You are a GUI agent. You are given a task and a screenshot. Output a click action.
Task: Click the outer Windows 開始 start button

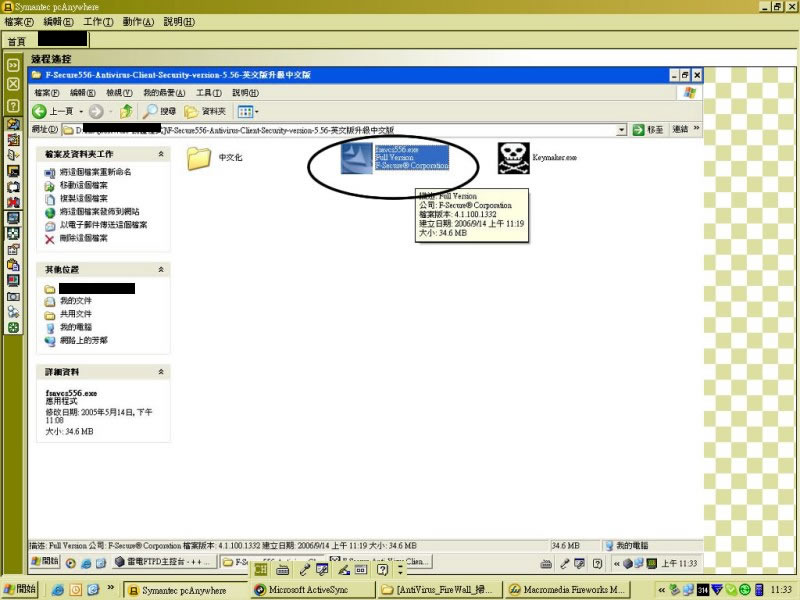pyautogui.click(x=20, y=589)
